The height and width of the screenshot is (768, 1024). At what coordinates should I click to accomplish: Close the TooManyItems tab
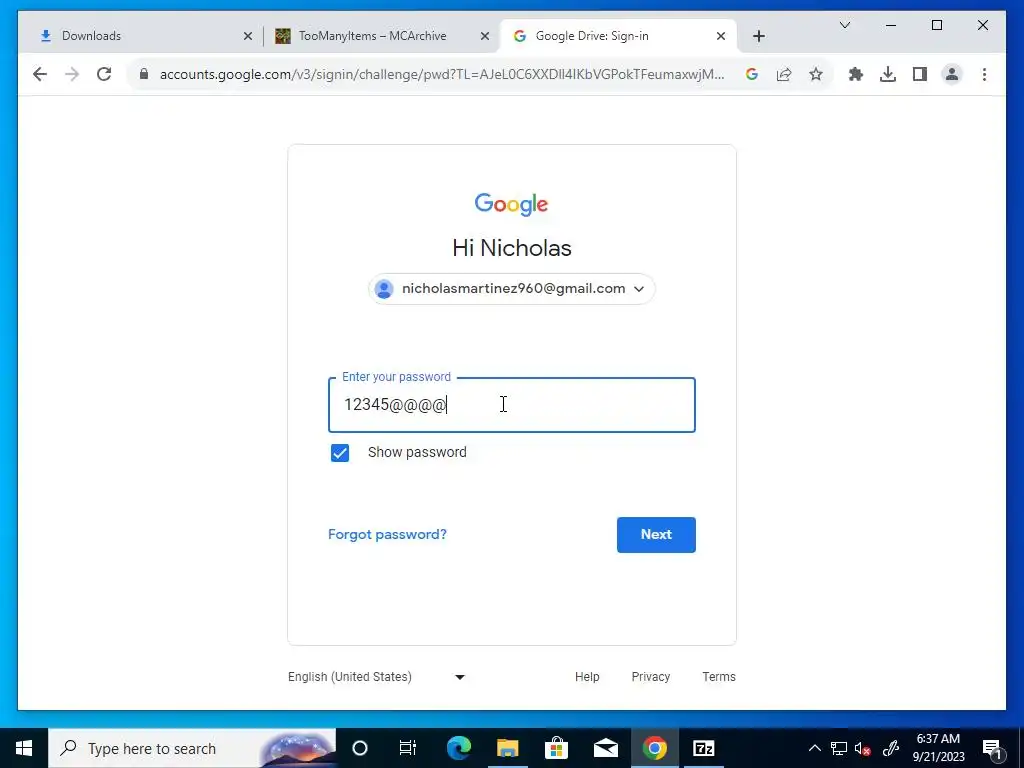(x=485, y=36)
